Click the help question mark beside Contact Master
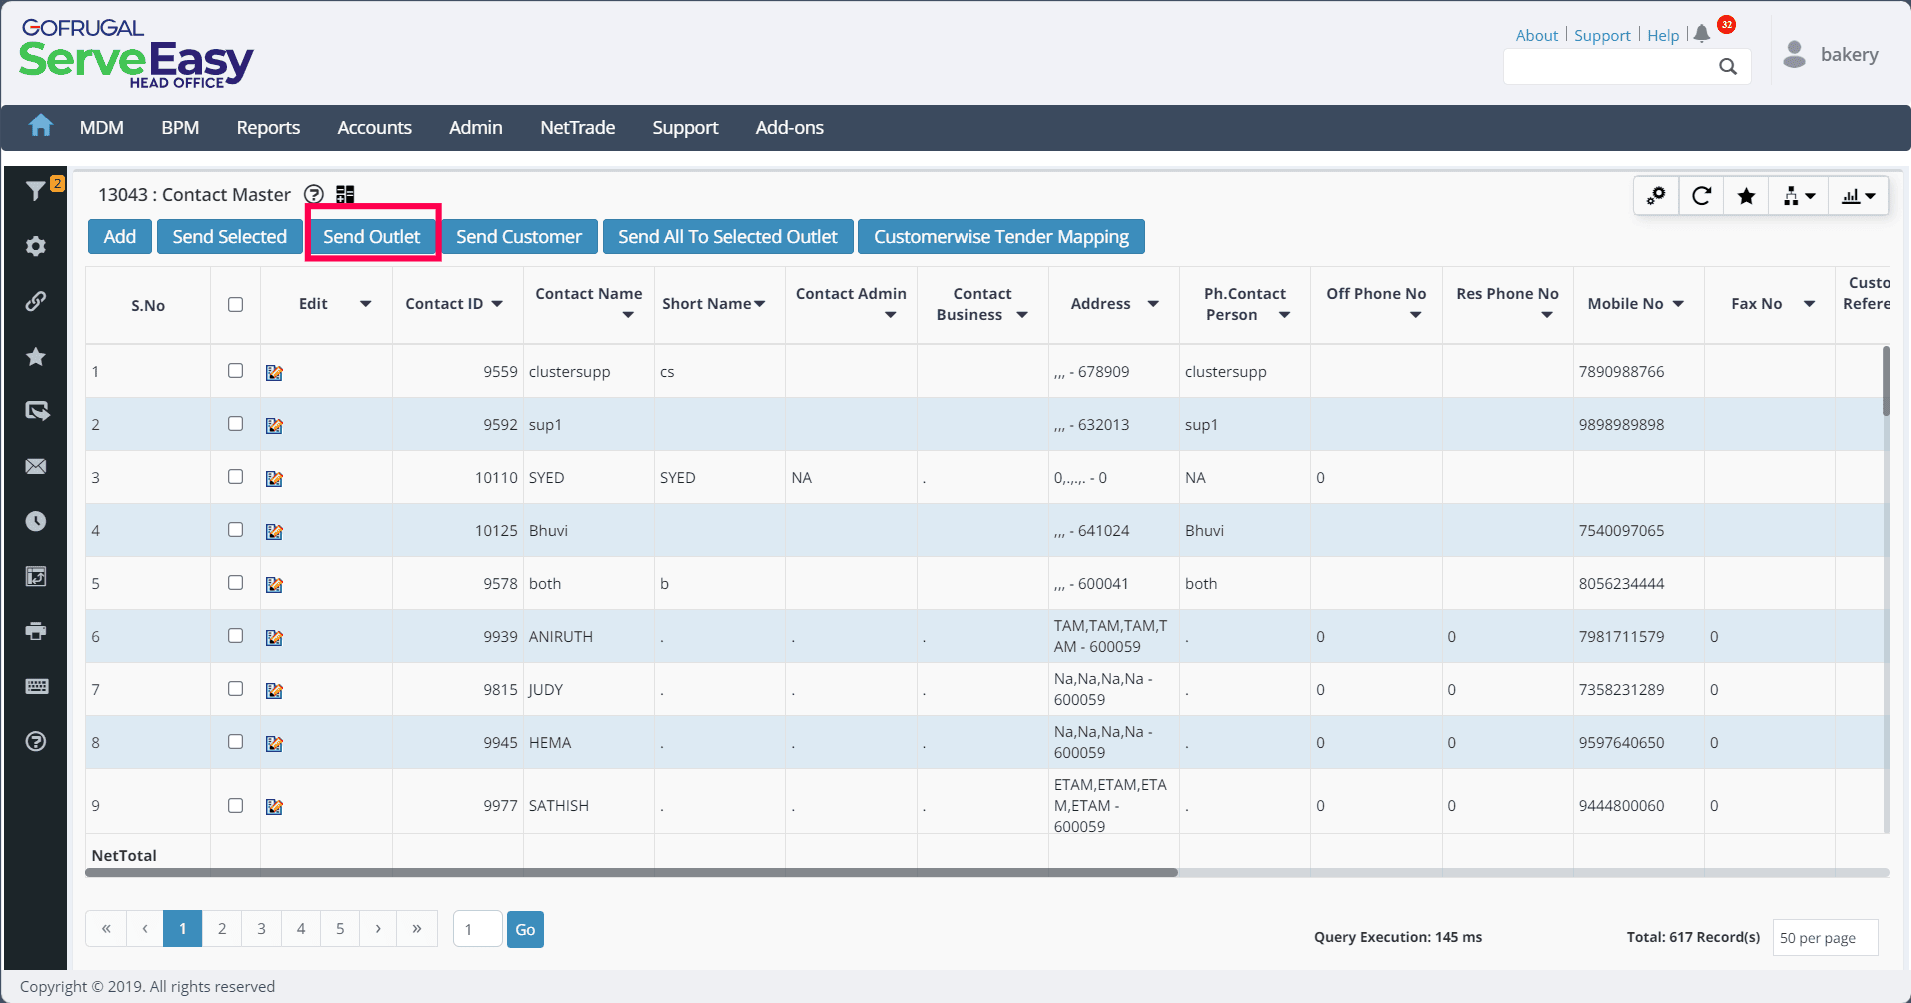 point(314,194)
